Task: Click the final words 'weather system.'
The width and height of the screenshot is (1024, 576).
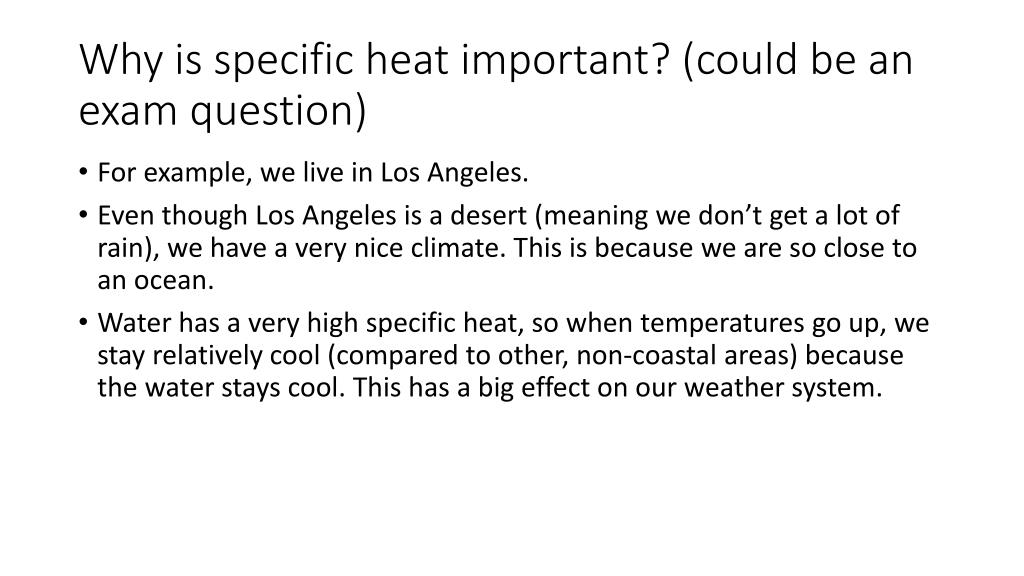Action: click(x=784, y=388)
